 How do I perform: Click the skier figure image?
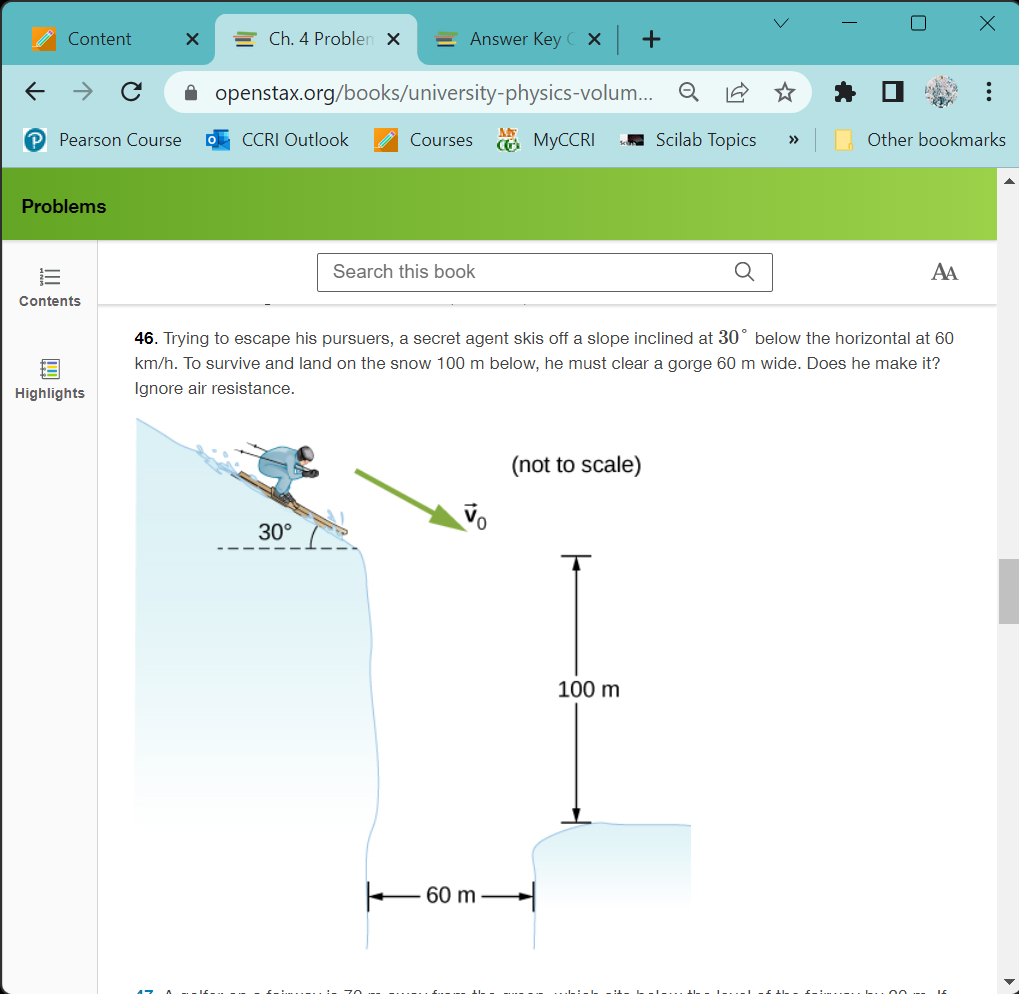pyautogui.click(x=413, y=683)
